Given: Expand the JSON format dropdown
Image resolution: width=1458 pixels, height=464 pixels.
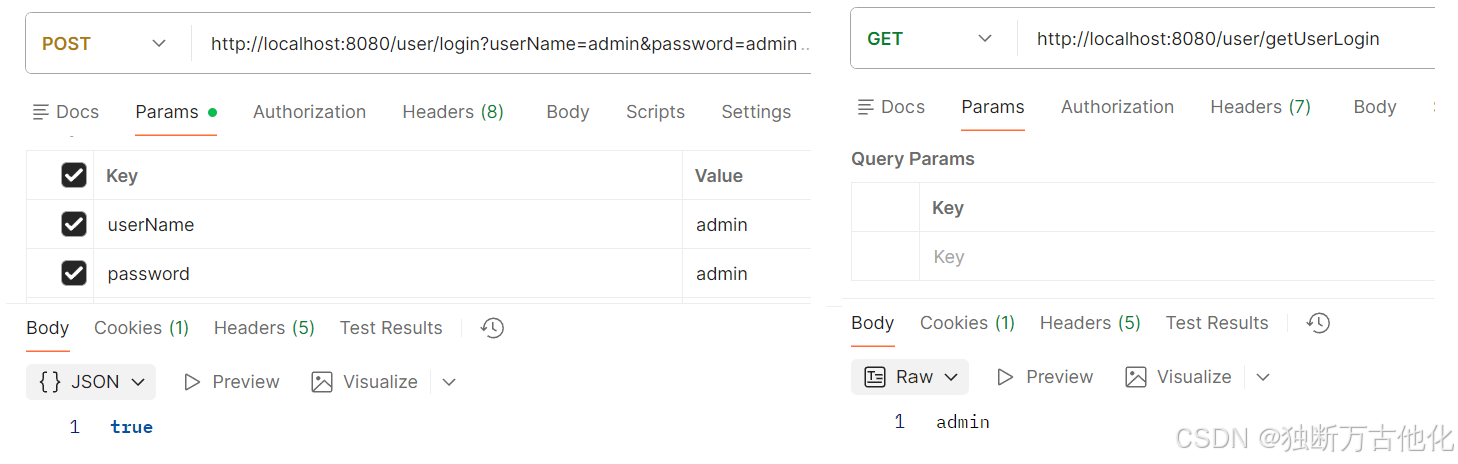Looking at the screenshot, I should click(x=91, y=382).
